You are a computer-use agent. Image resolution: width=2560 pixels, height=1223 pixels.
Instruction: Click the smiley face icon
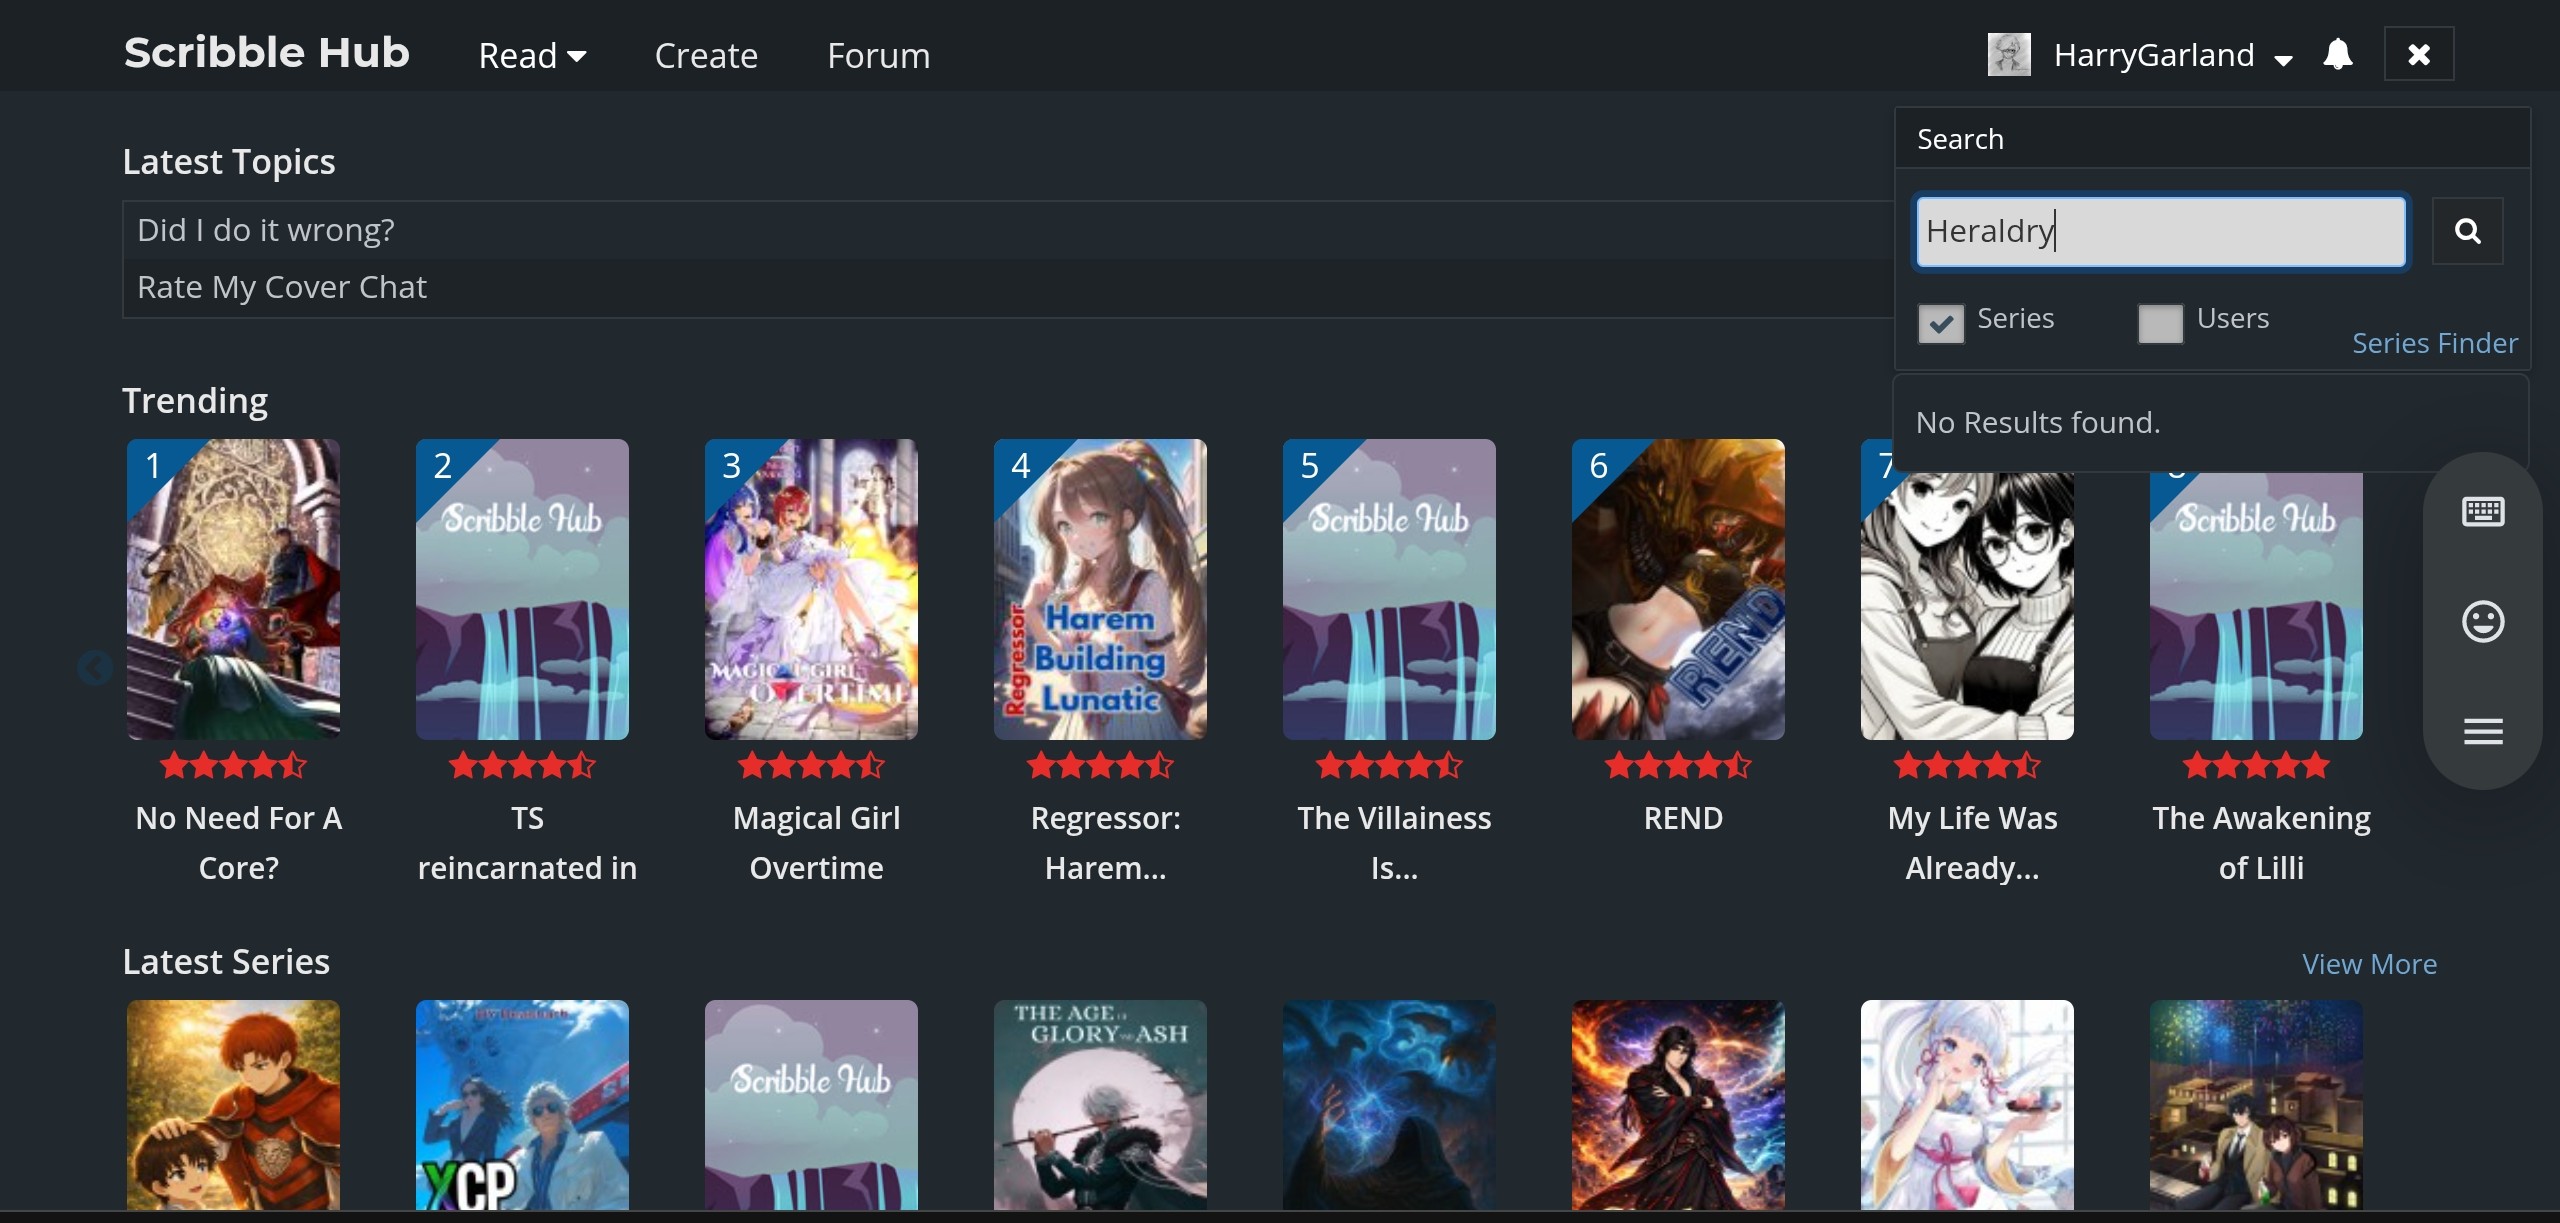(x=2482, y=622)
